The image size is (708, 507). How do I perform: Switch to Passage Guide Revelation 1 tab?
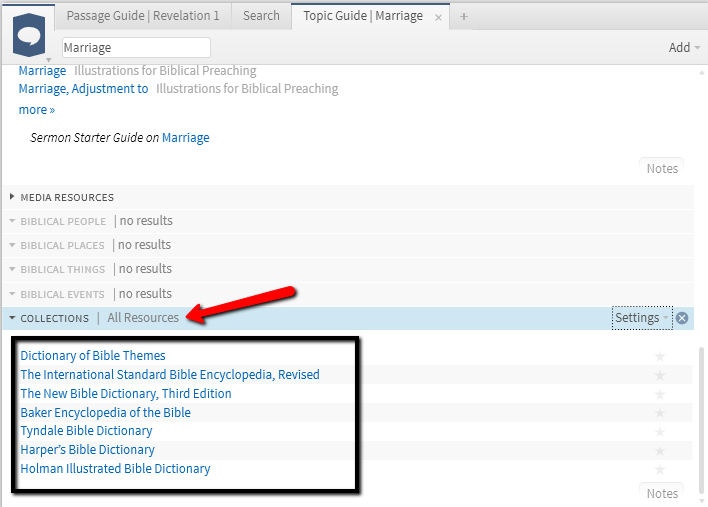(x=143, y=16)
